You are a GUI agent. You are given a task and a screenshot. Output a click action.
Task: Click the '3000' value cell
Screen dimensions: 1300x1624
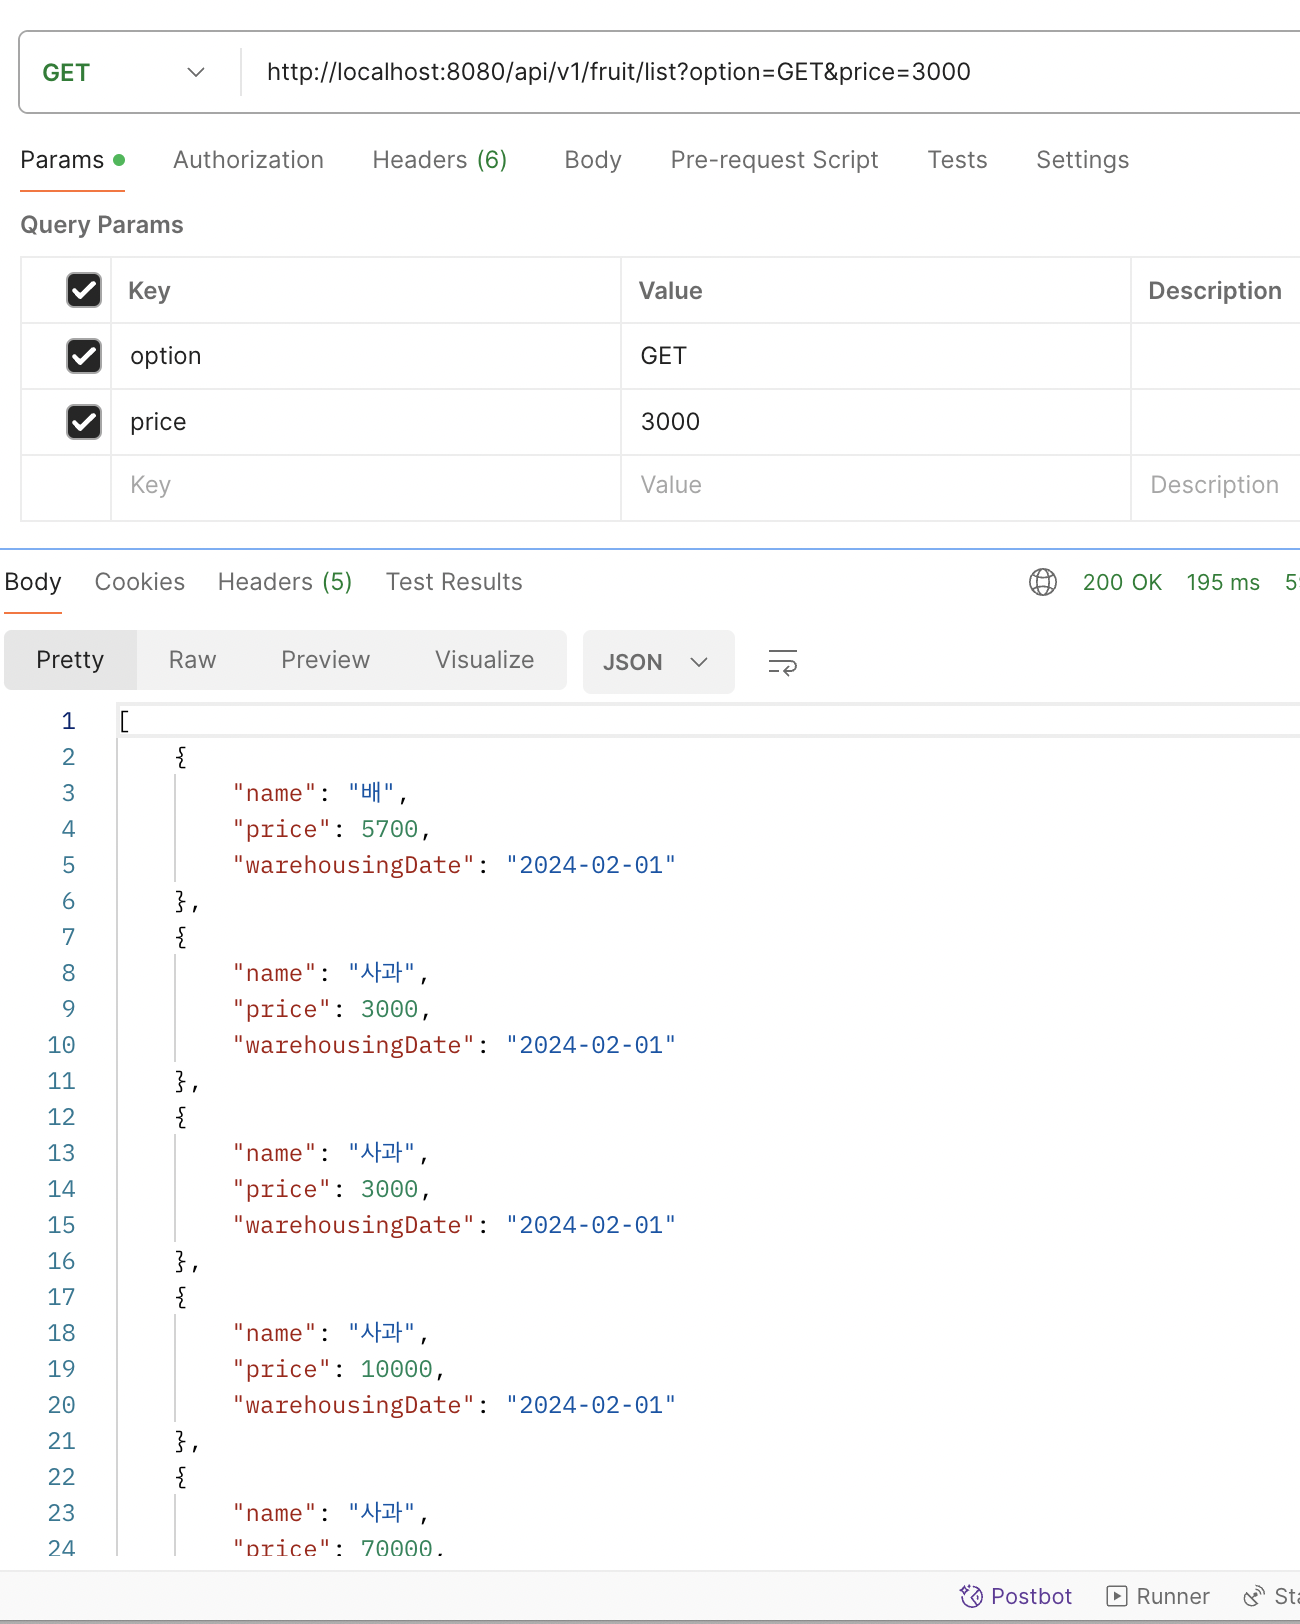(876, 422)
